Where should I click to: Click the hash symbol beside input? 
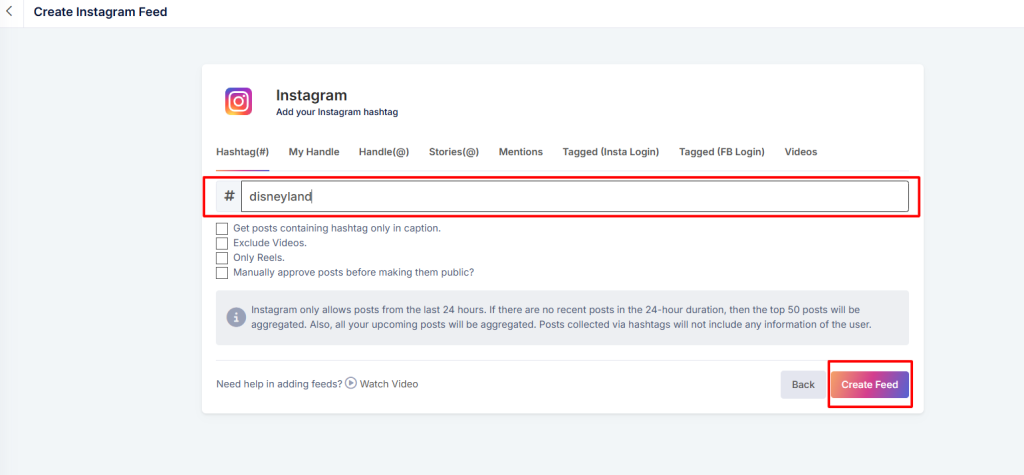(x=229, y=196)
